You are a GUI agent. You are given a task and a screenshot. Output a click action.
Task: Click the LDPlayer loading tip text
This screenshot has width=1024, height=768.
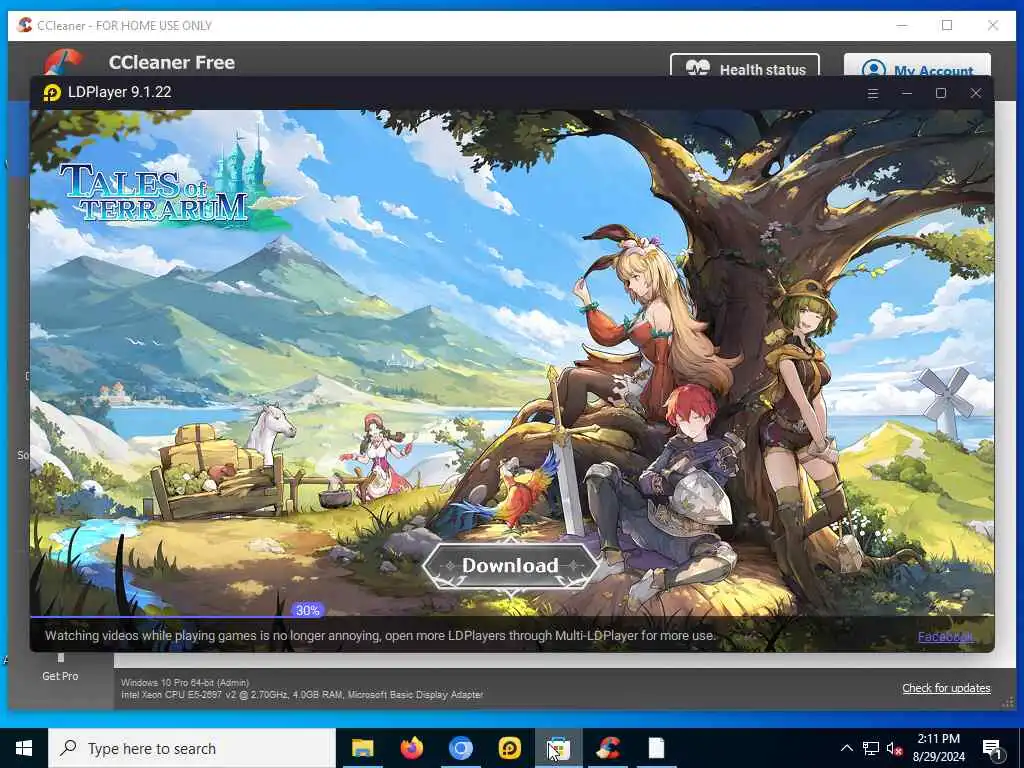[x=380, y=635]
